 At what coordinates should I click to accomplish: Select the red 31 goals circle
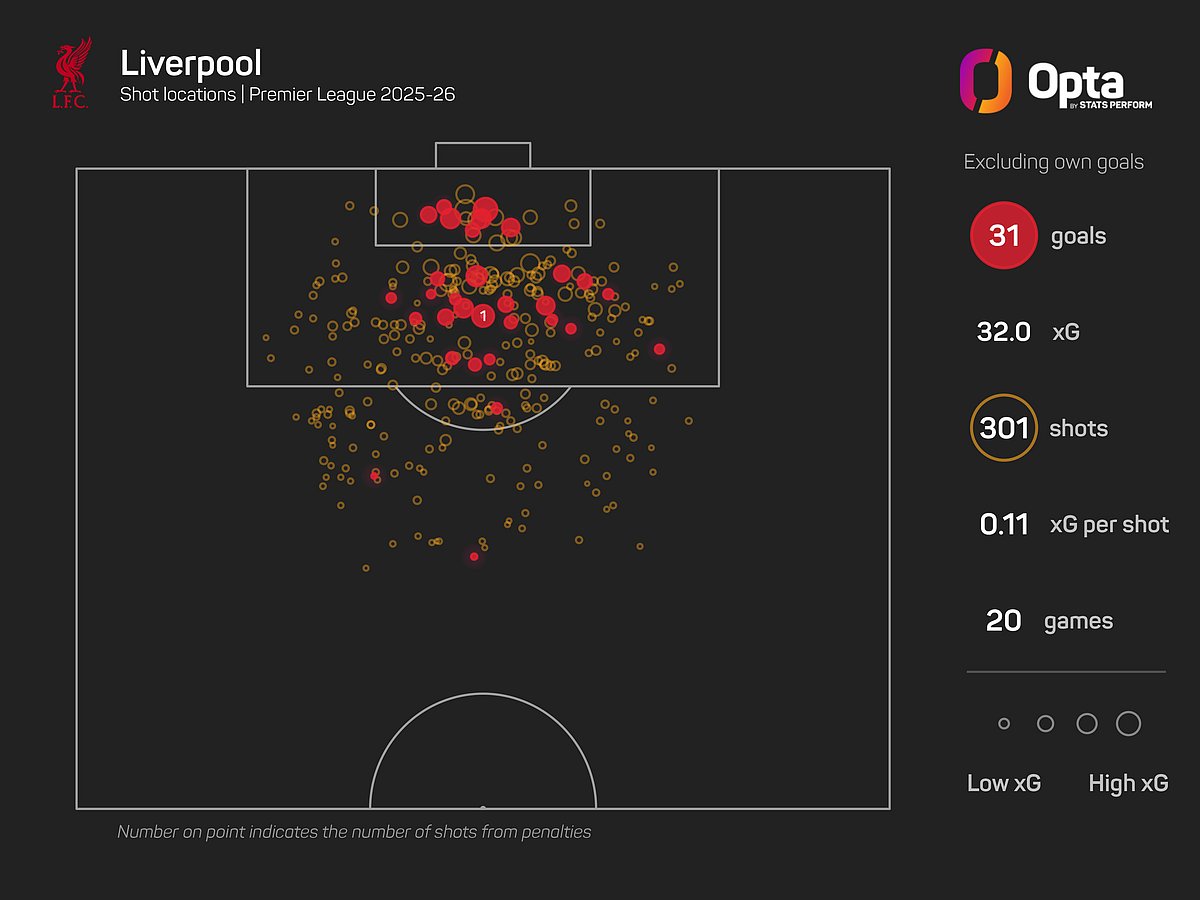[x=1004, y=236]
